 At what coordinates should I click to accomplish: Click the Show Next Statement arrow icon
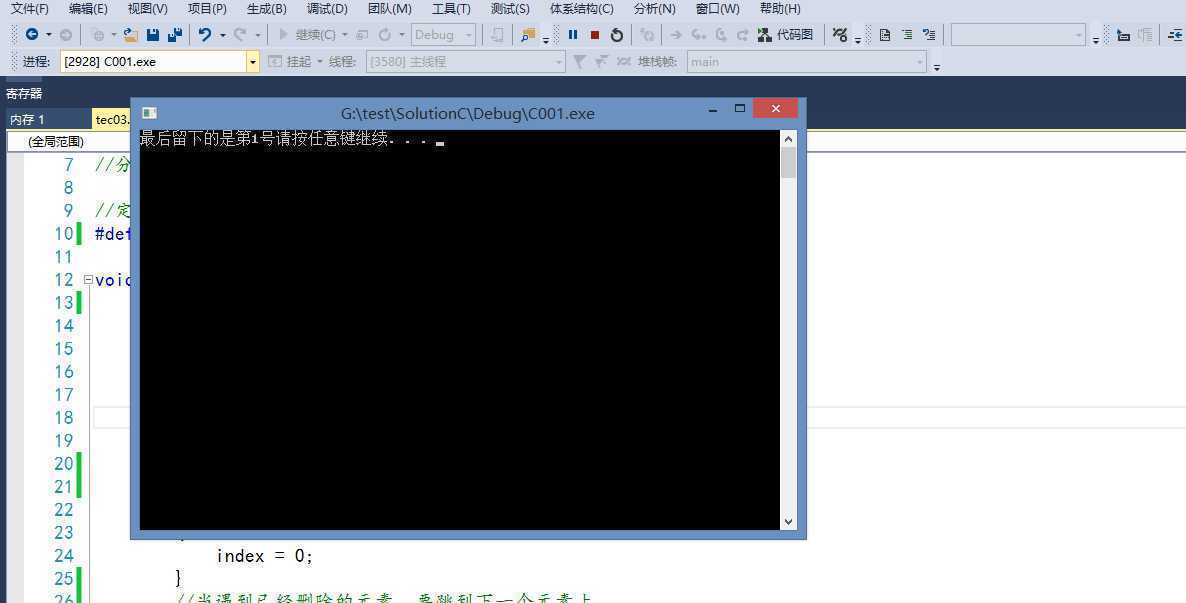pyautogui.click(x=676, y=35)
